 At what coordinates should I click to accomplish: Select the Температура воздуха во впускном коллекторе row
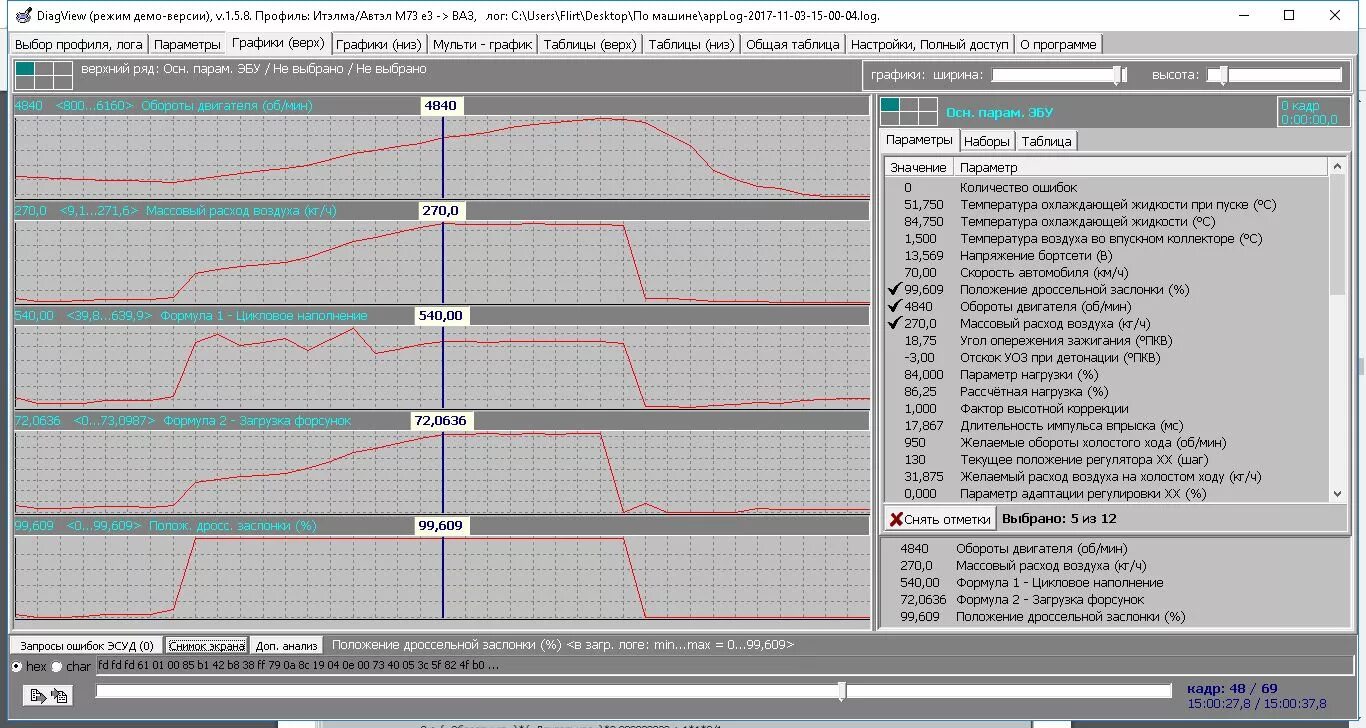point(1107,238)
